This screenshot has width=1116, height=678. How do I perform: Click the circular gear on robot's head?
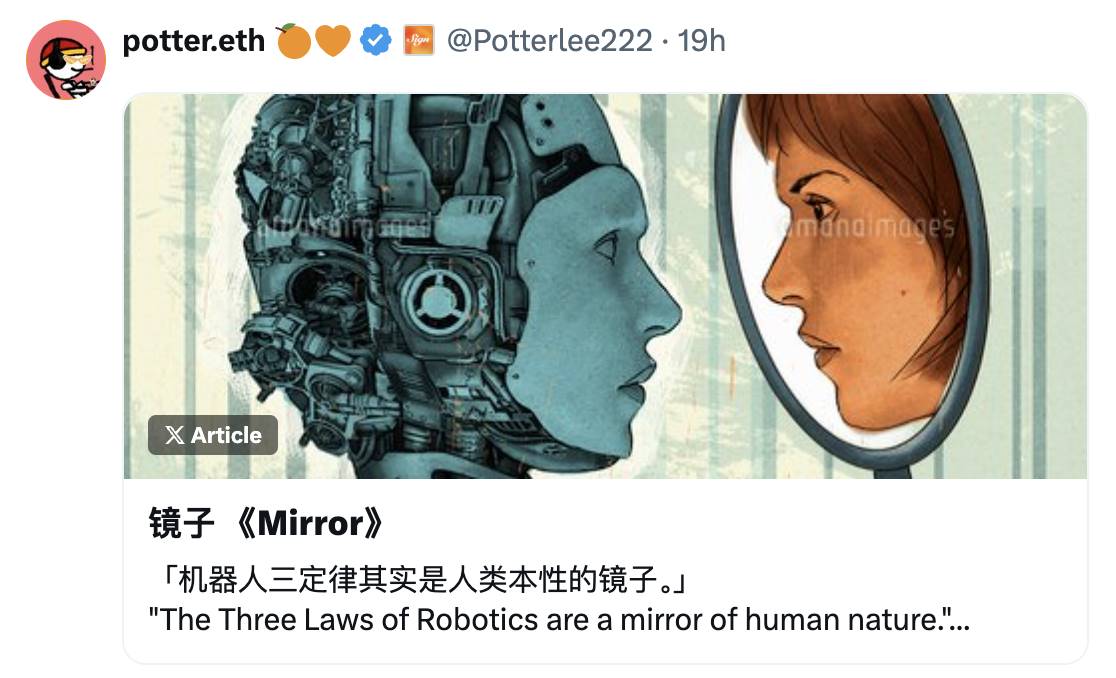436,300
